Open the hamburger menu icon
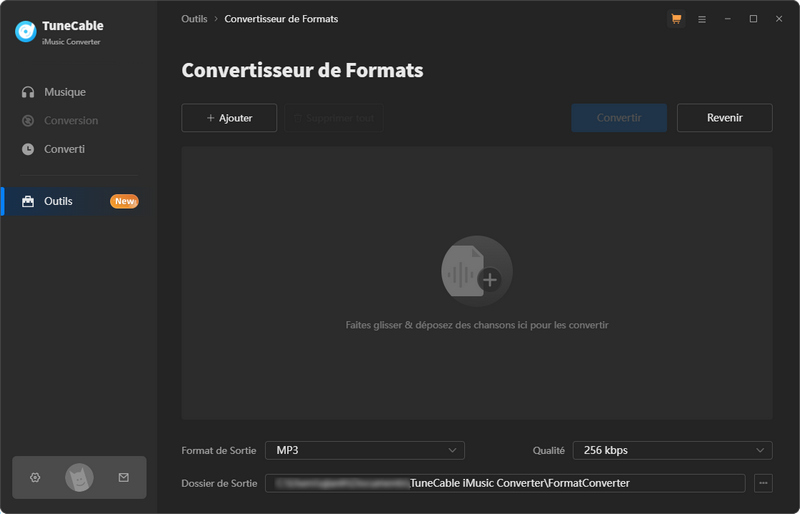 point(702,19)
